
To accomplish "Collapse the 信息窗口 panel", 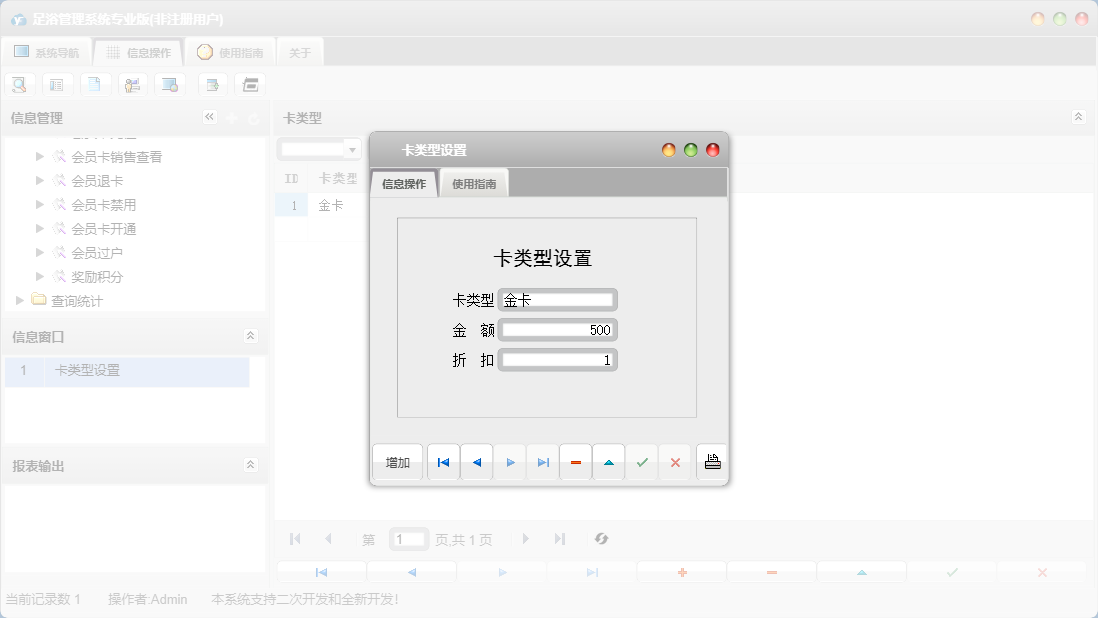I will point(252,336).
